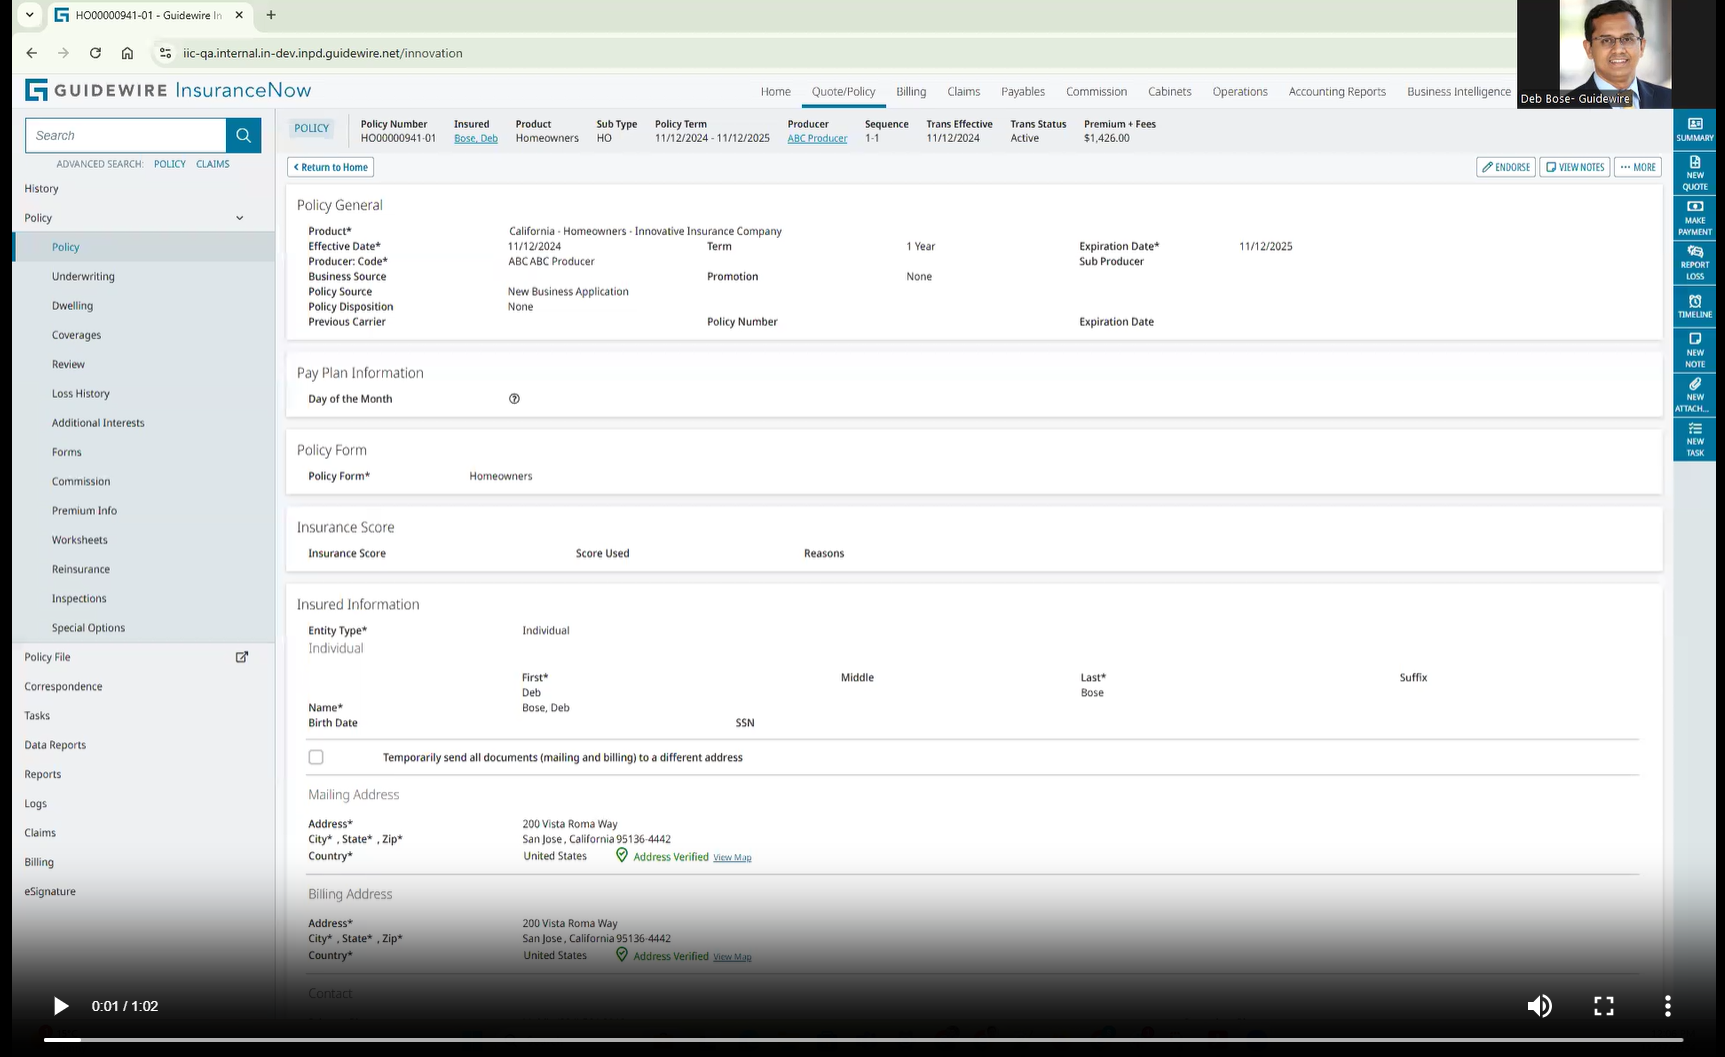
Task: Go to the Commission top tab
Action: point(1096,91)
